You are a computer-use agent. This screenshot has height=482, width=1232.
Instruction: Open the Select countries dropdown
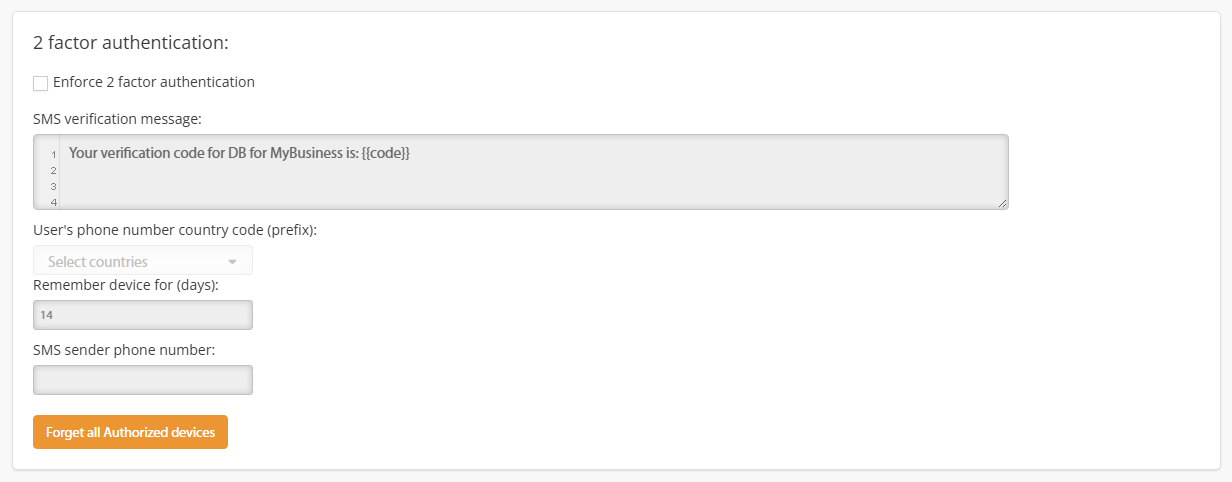(x=143, y=261)
